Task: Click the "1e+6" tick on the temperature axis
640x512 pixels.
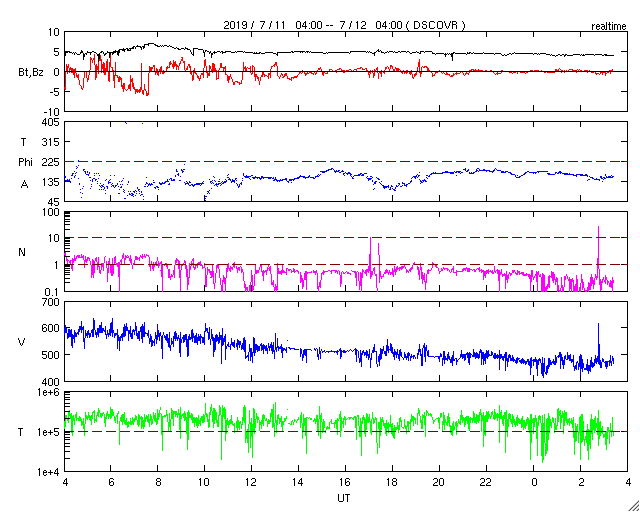Action: (x=49, y=392)
